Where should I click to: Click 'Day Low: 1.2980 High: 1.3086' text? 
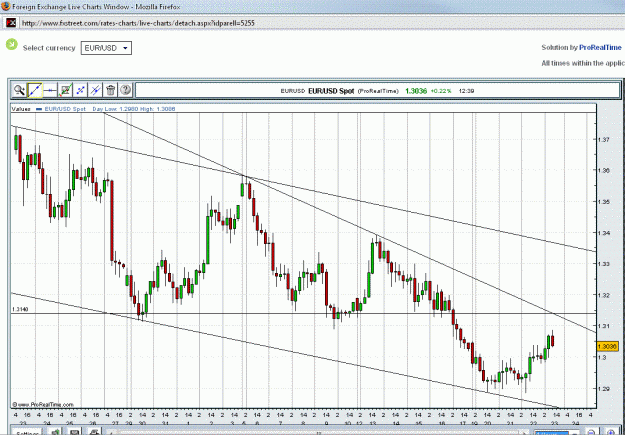coord(134,108)
